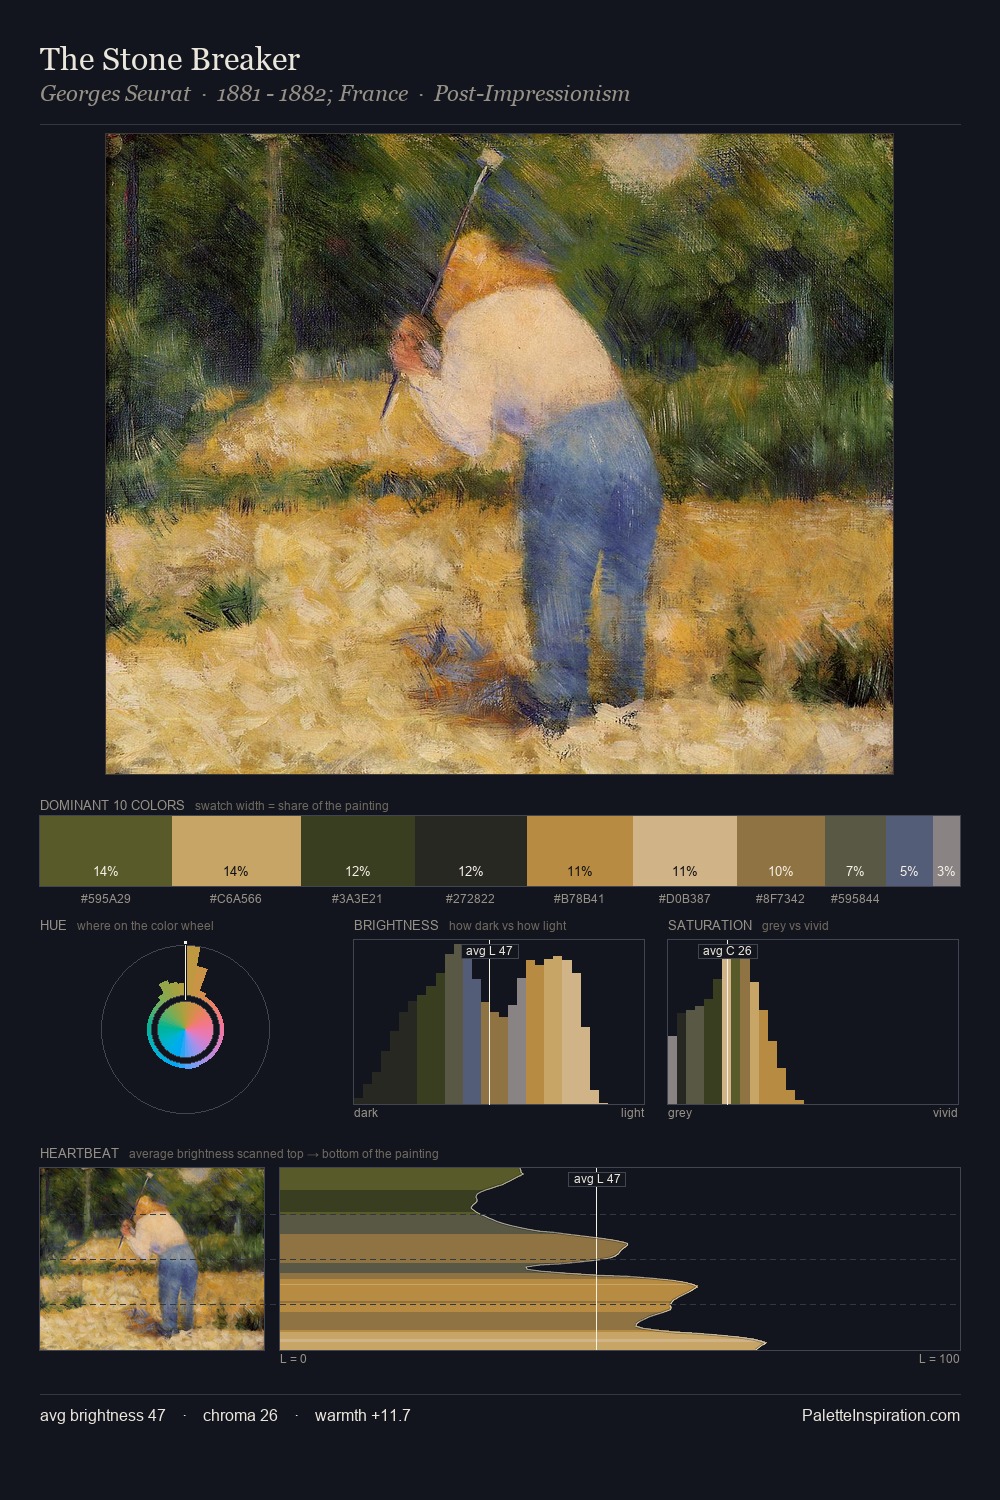Viewport: 1000px width, 1500px height.
Task: Click 'swatch width = share of the painting'
Action: (x=292, y=806)
